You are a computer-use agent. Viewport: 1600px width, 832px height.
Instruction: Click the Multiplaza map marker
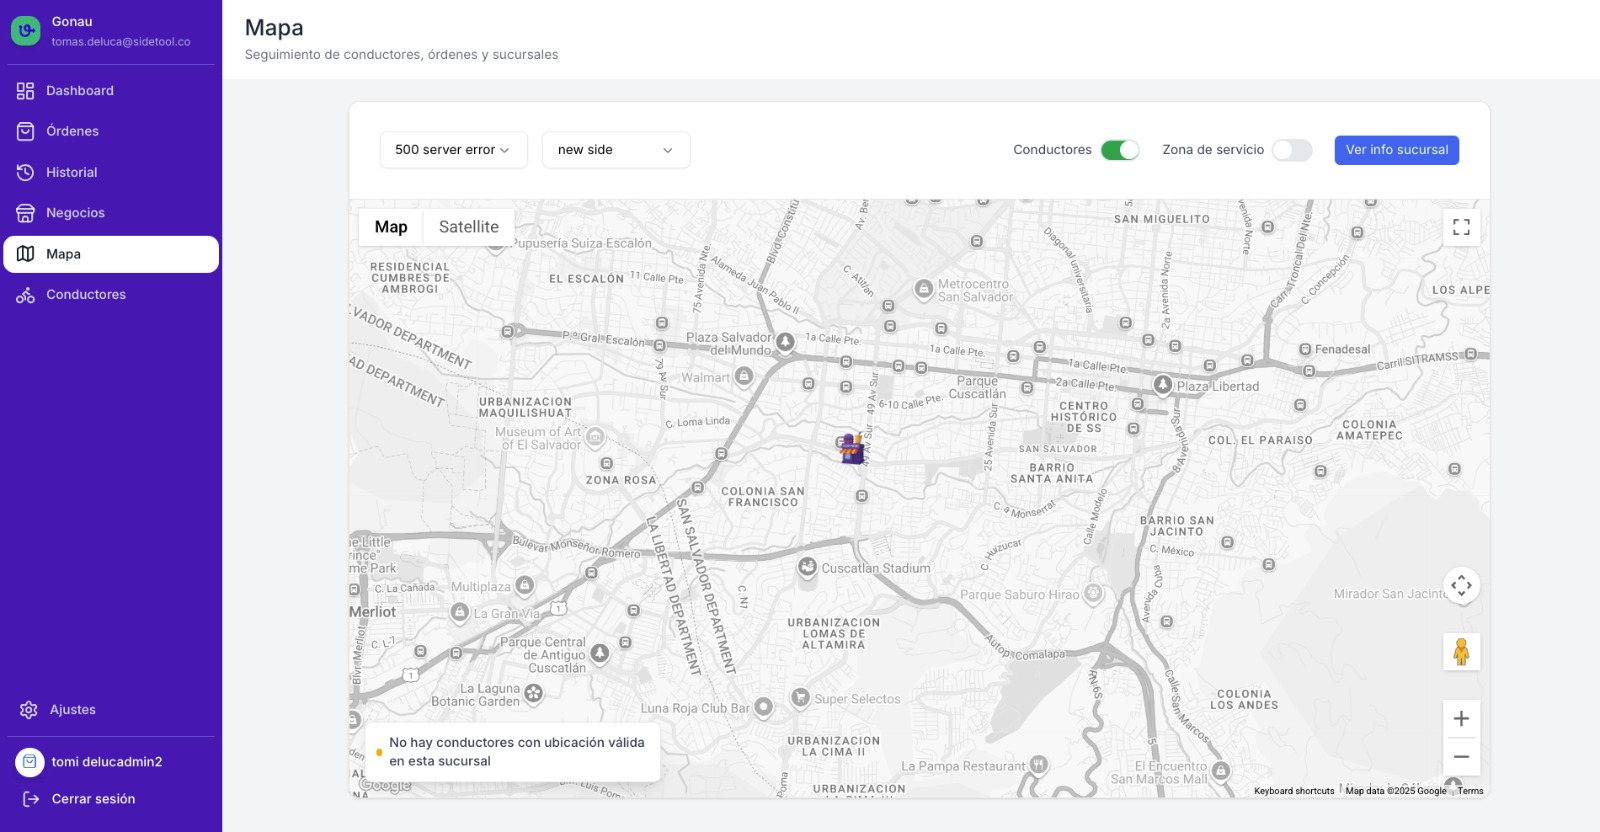click(525, 585)
